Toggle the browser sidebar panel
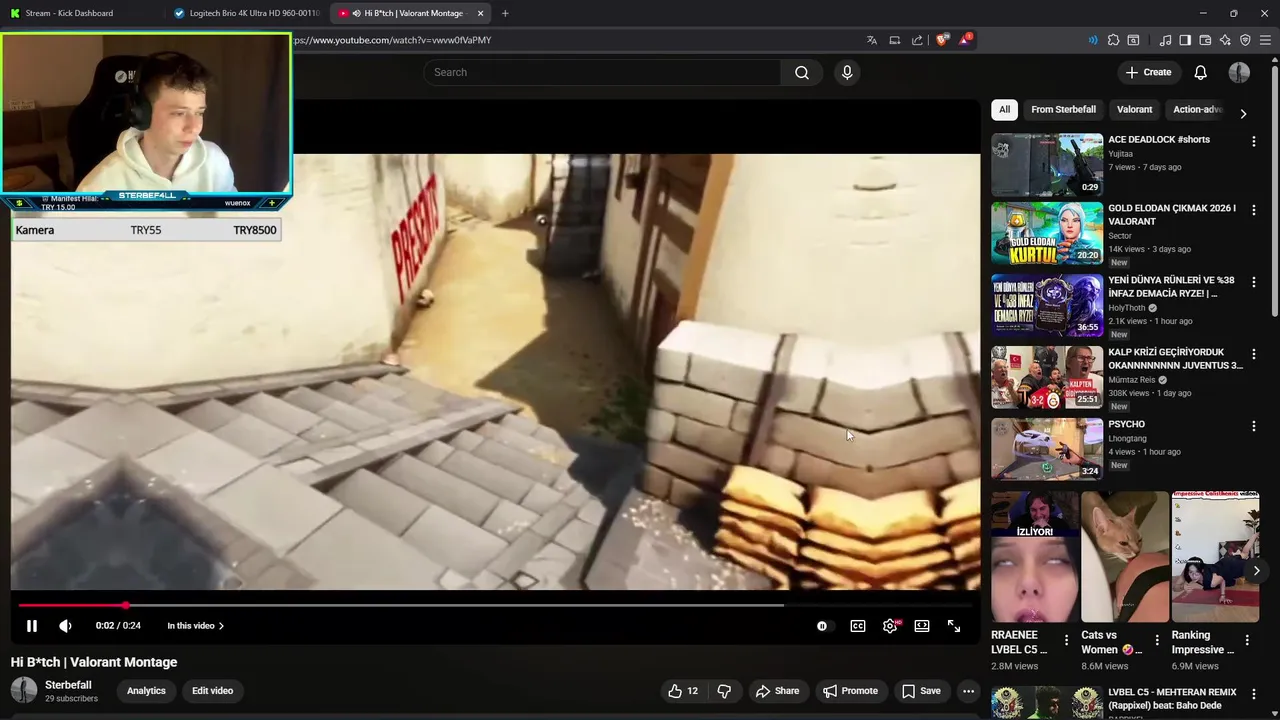Viewport: 1280px width, 720px height. click(x=1185, y=40)
